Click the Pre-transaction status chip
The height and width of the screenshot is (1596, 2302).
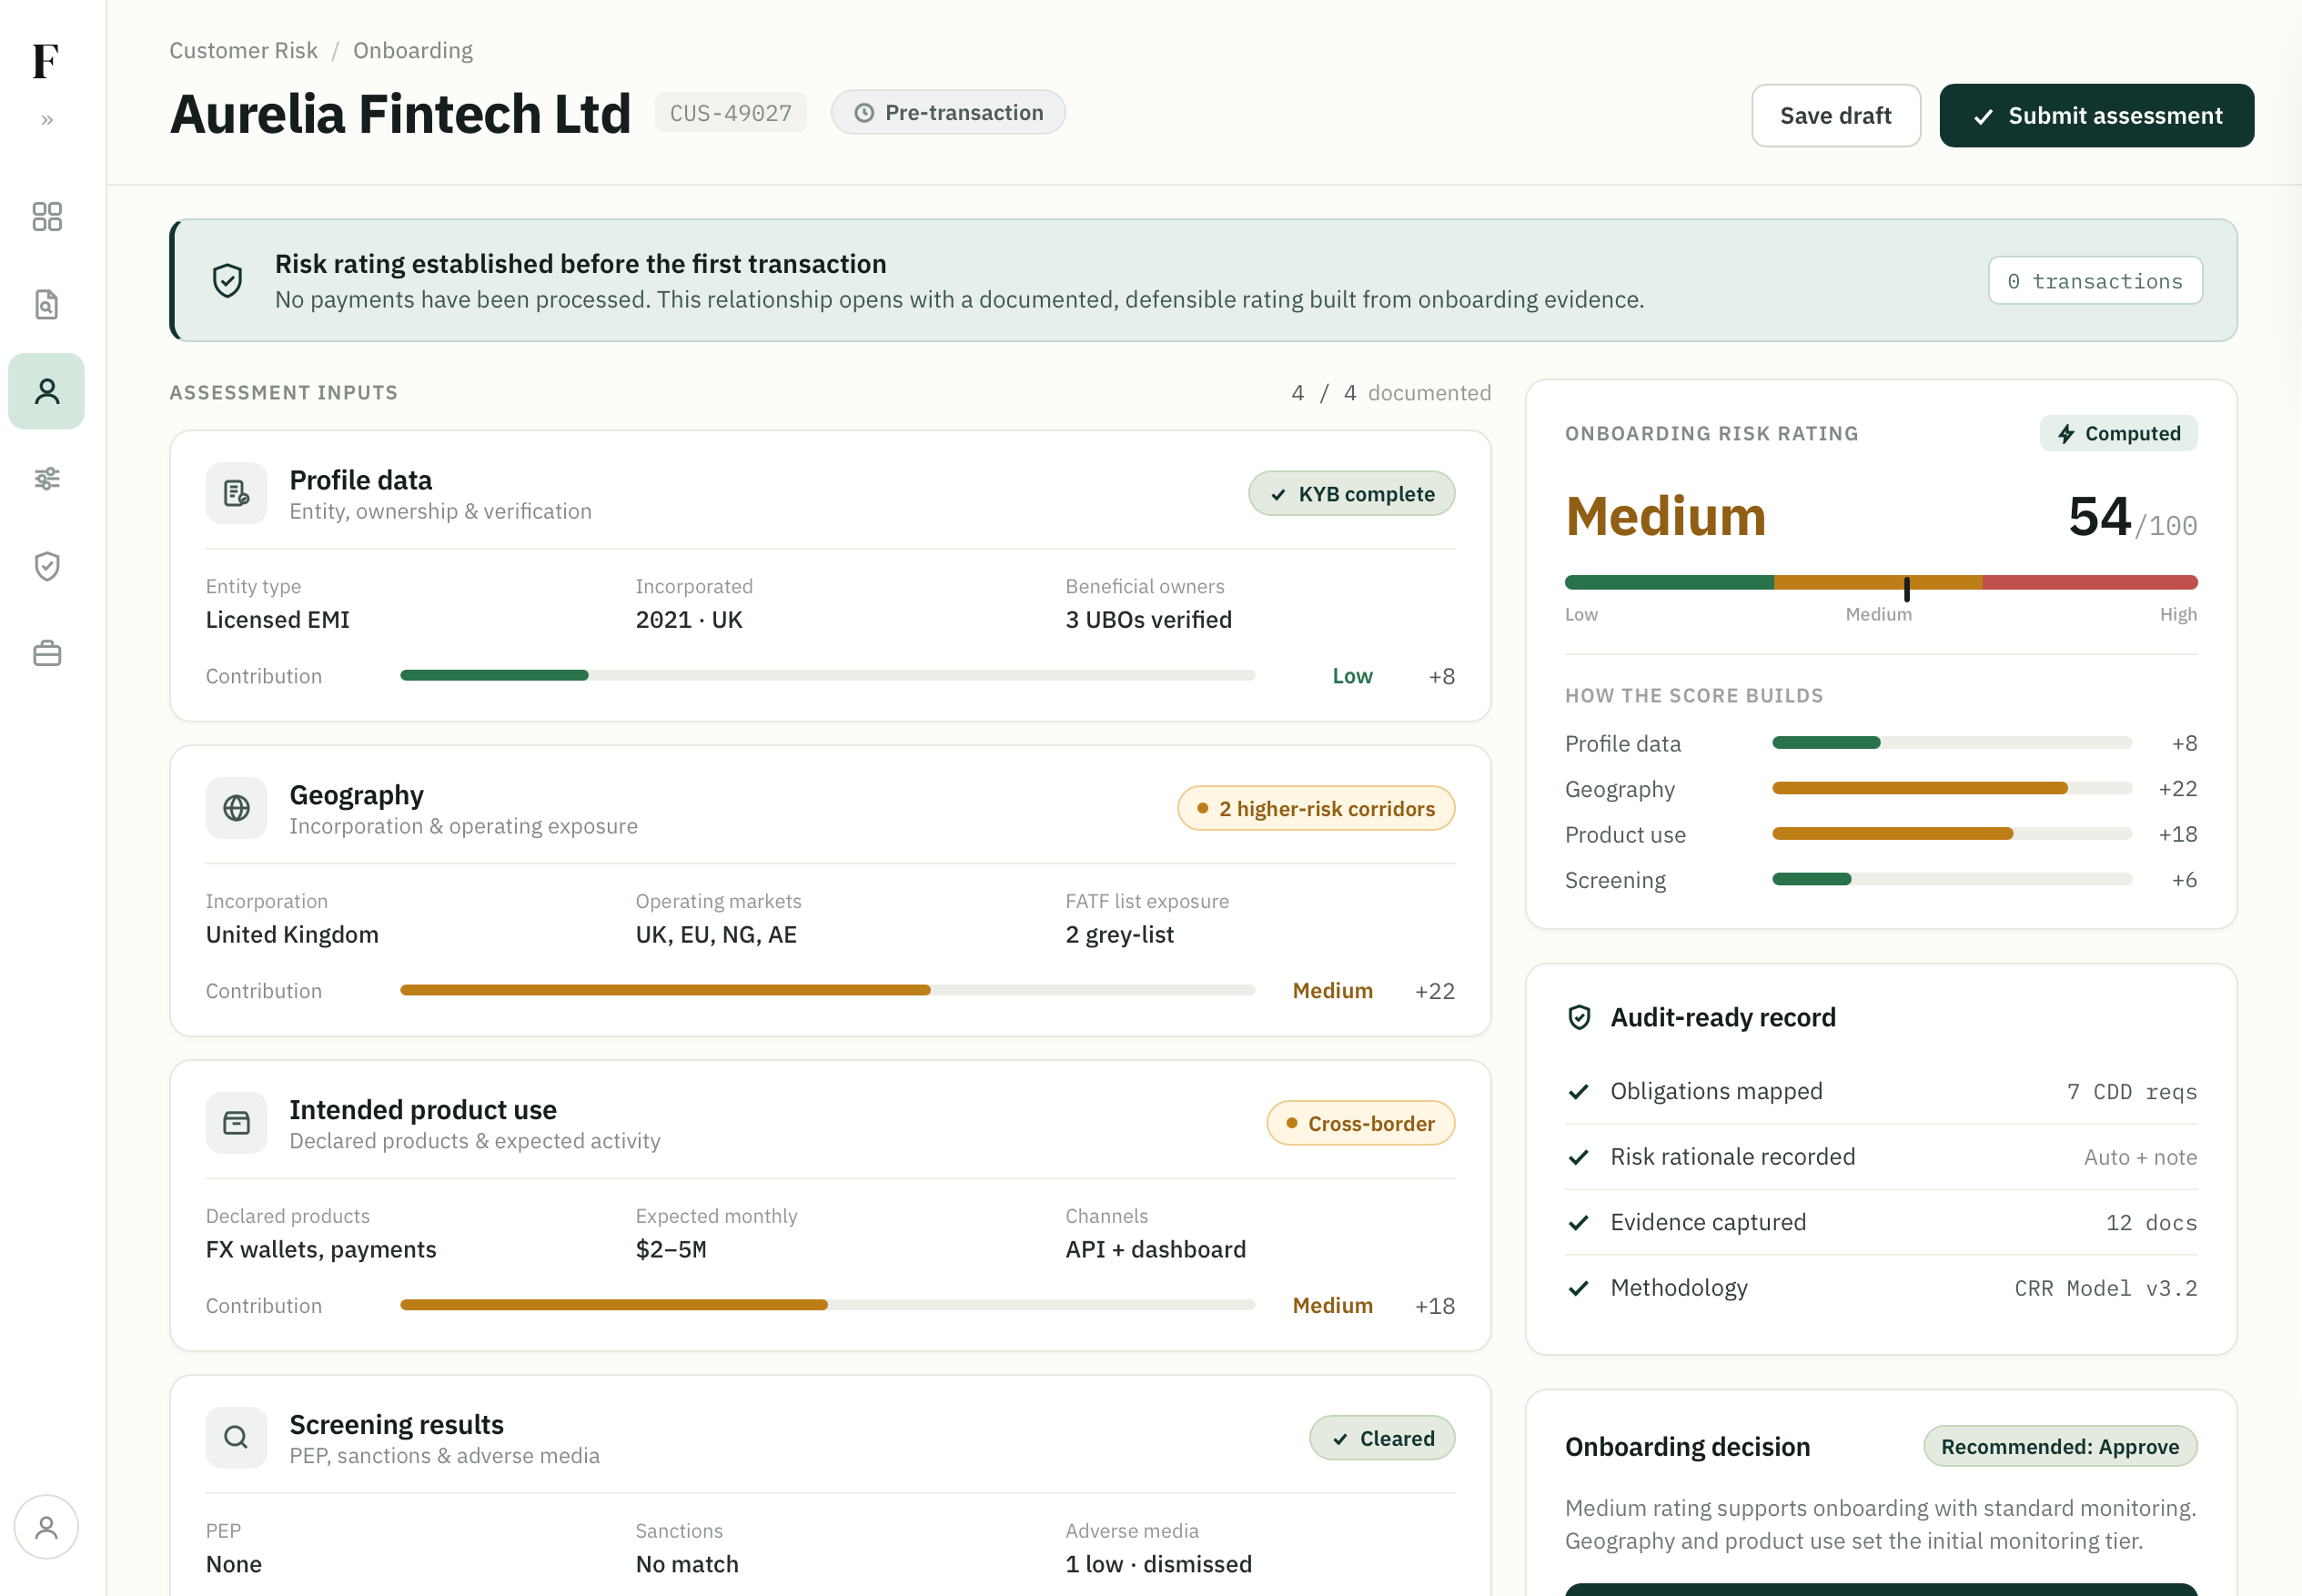point(948,112)
